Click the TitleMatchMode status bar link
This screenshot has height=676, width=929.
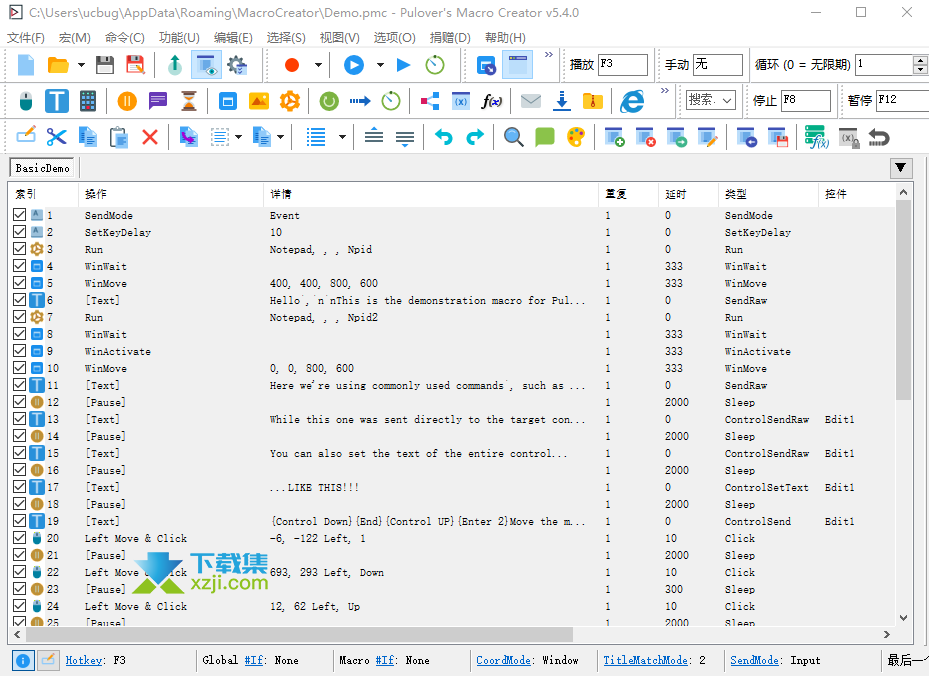coord(646,660)
